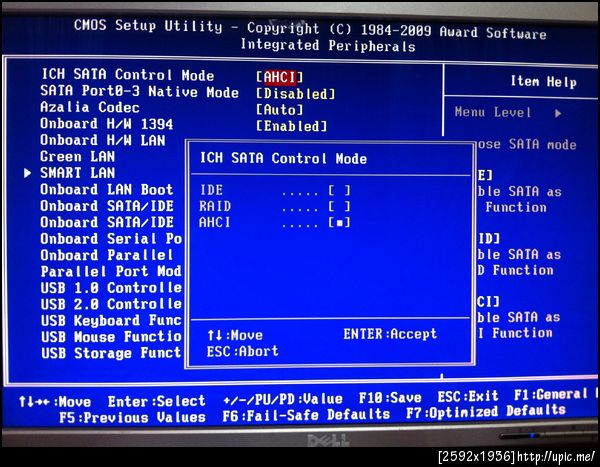Select the AHCI radio option
This screenshot has height=467, width=600.
click(274, 222)
